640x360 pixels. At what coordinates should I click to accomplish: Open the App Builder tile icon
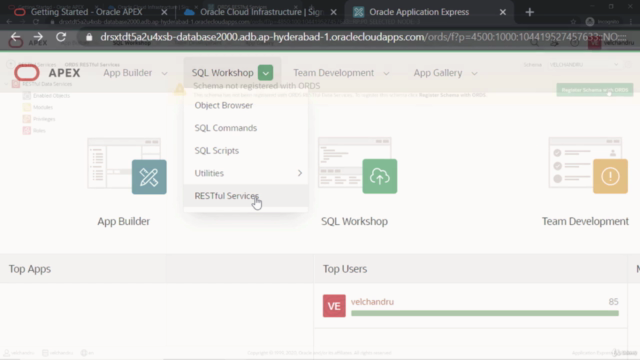[x=149, y=177]
